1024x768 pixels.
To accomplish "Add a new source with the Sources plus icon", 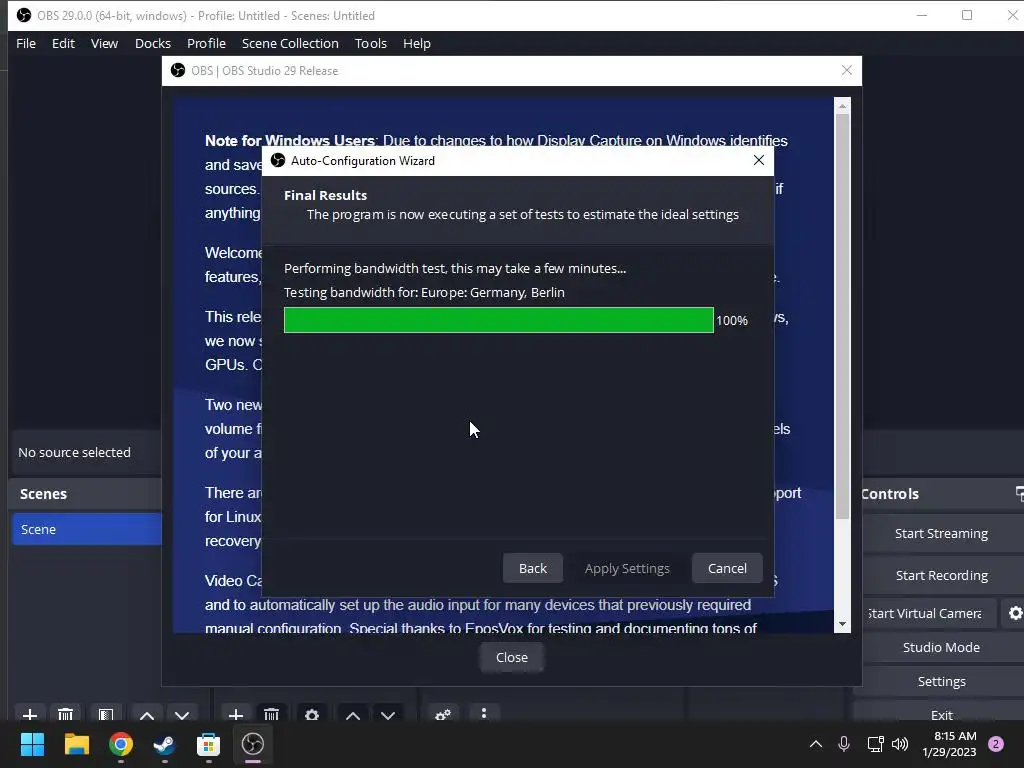I will [x=236, y=714].
